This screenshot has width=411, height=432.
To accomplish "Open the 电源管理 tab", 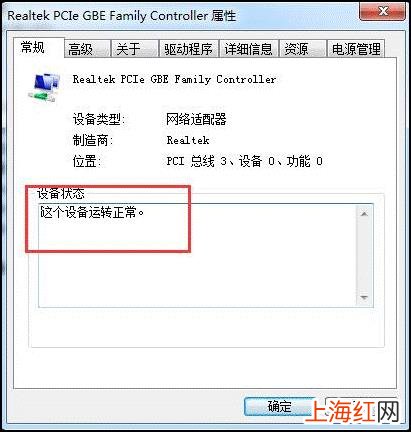I will [356, 49].
